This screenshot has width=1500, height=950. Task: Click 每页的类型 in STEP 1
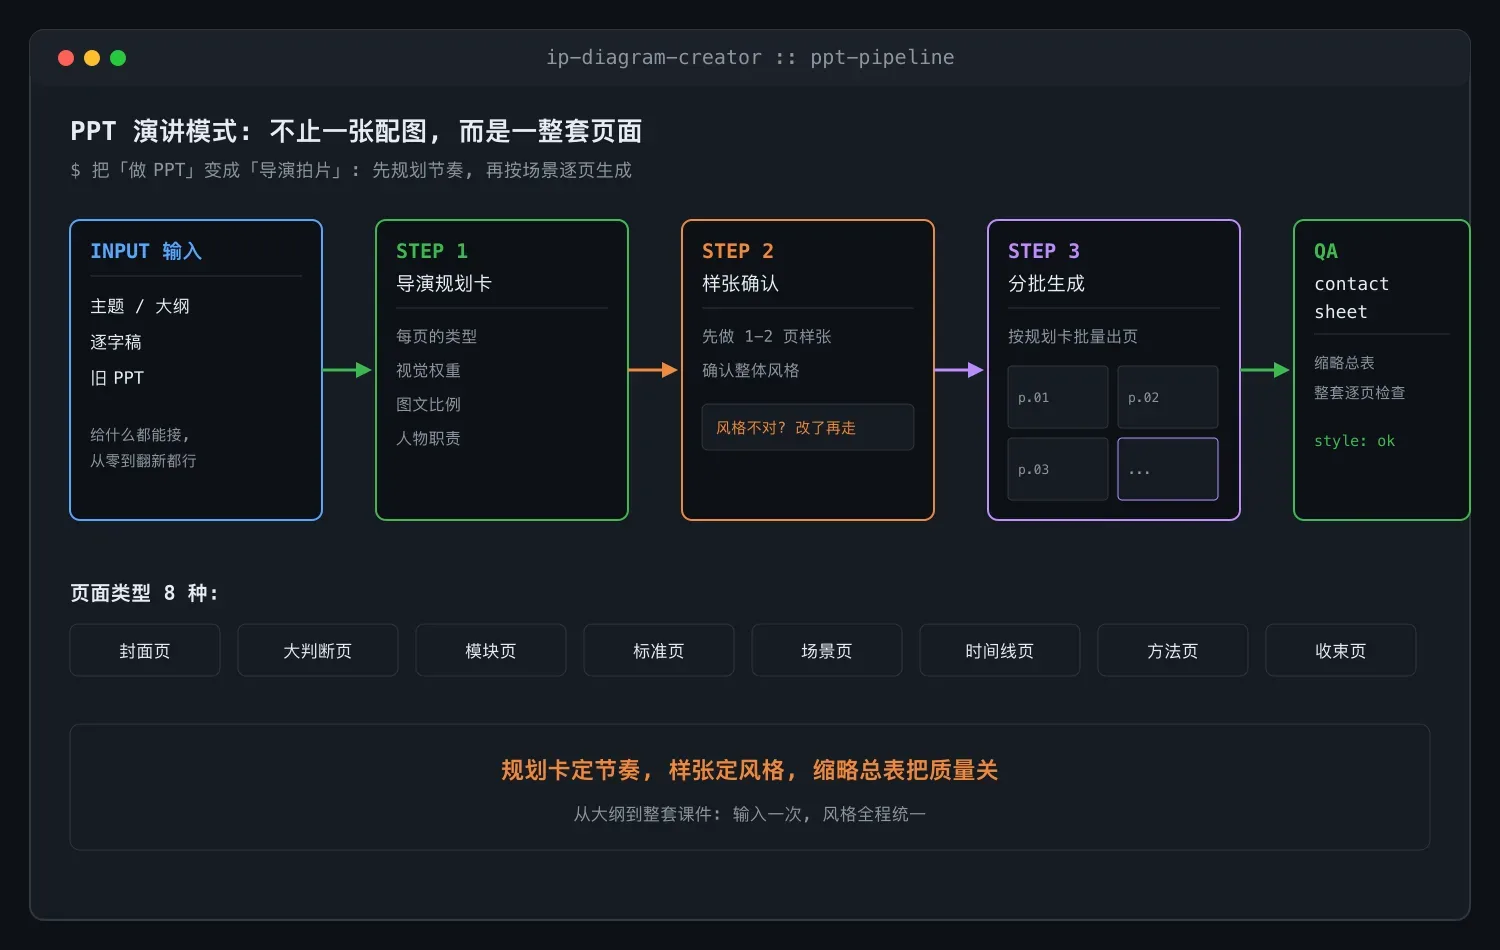(x=437, y=336)
